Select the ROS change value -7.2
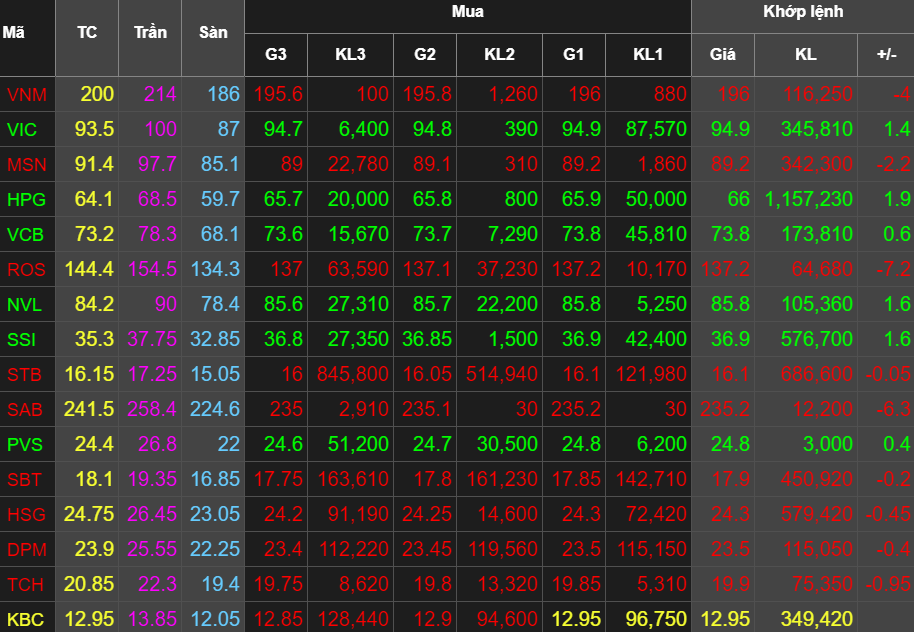The image size is (914, 632). pyautogui.click(x=888, y=269)
